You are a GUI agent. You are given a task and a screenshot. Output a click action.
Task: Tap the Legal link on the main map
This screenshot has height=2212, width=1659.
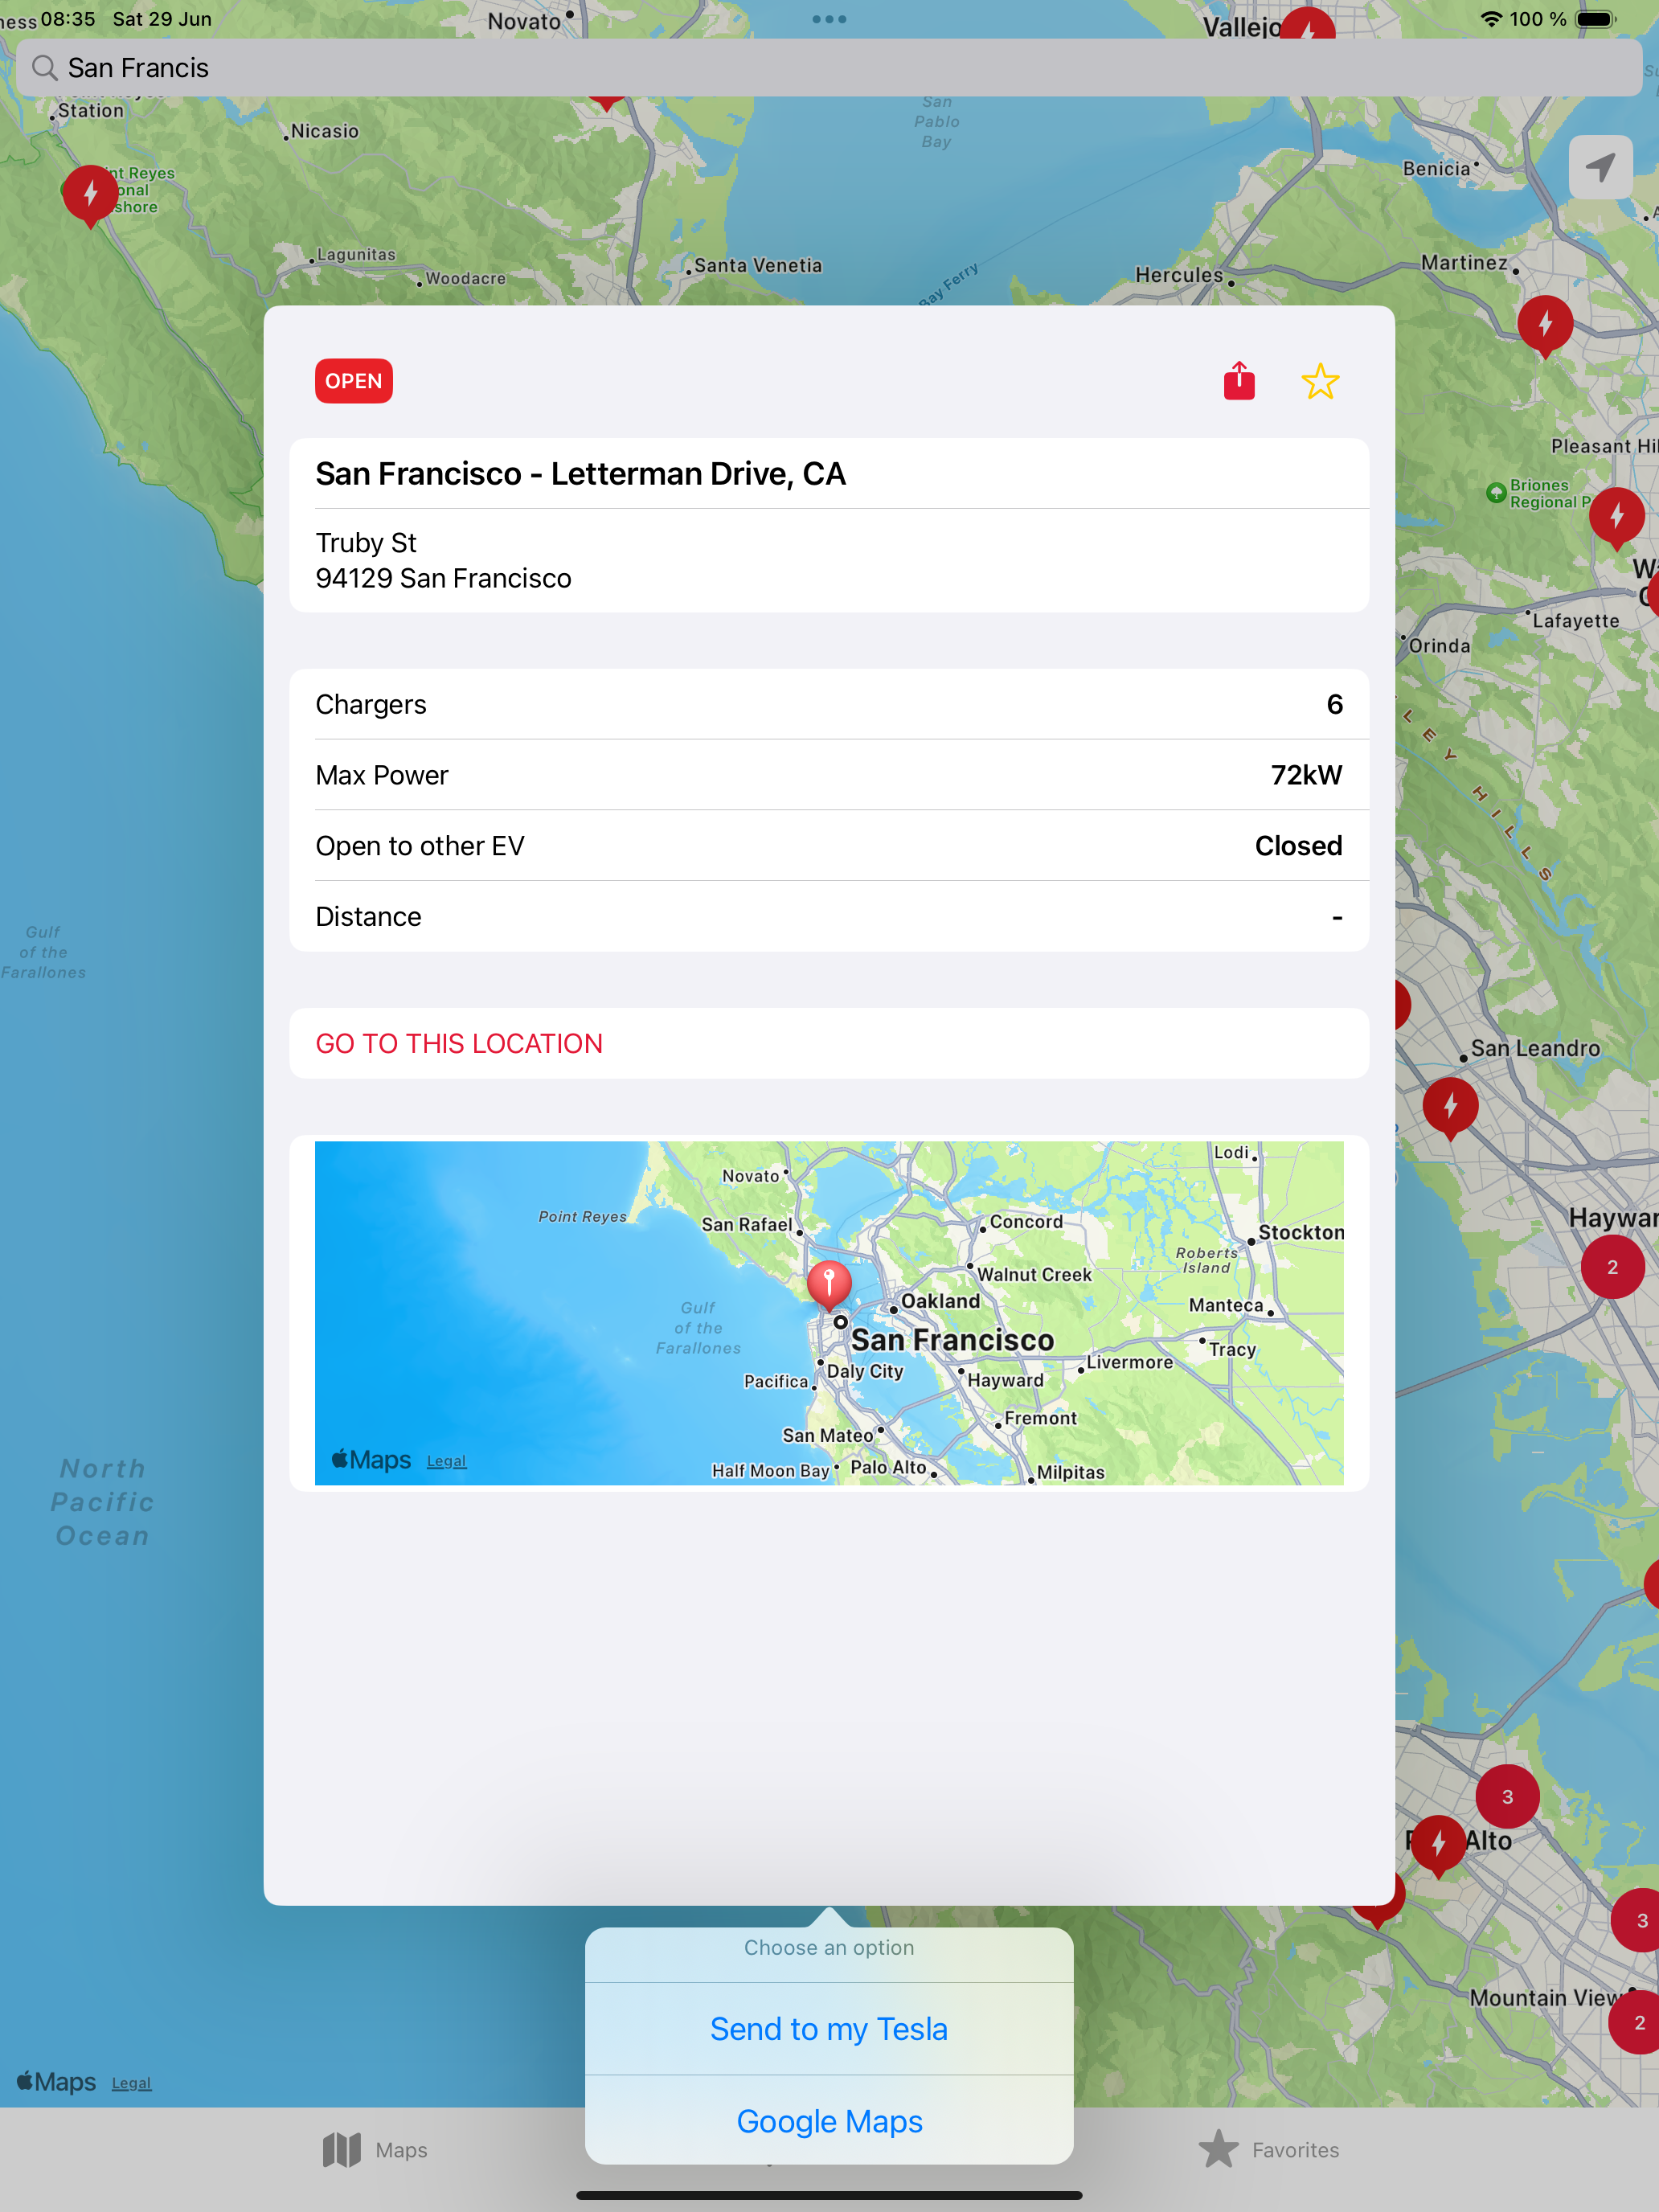pyautogui.click(x=131, y=2083)
